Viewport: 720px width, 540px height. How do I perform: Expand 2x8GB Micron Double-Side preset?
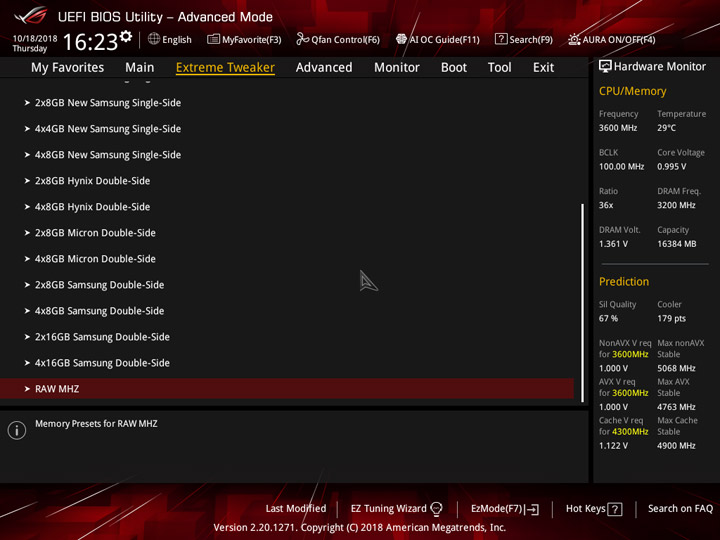287,233
